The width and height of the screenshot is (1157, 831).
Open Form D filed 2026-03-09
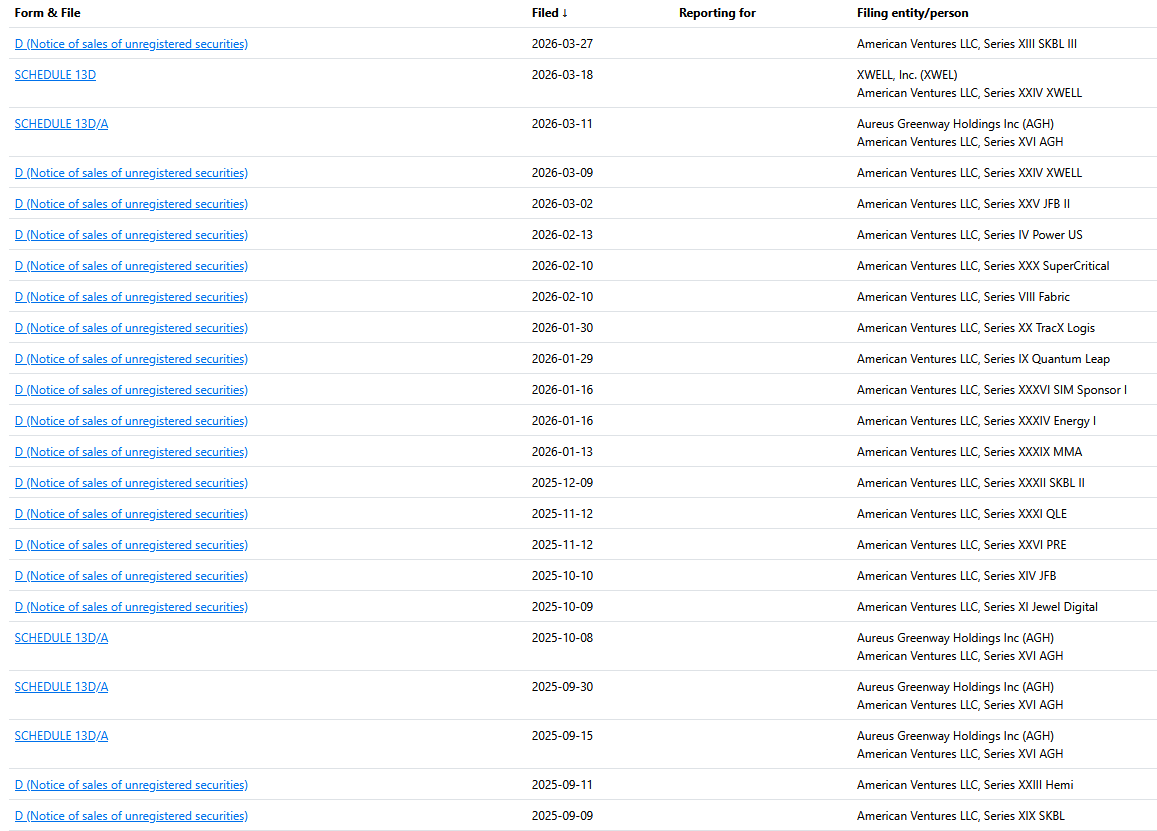tap(131, 173)
